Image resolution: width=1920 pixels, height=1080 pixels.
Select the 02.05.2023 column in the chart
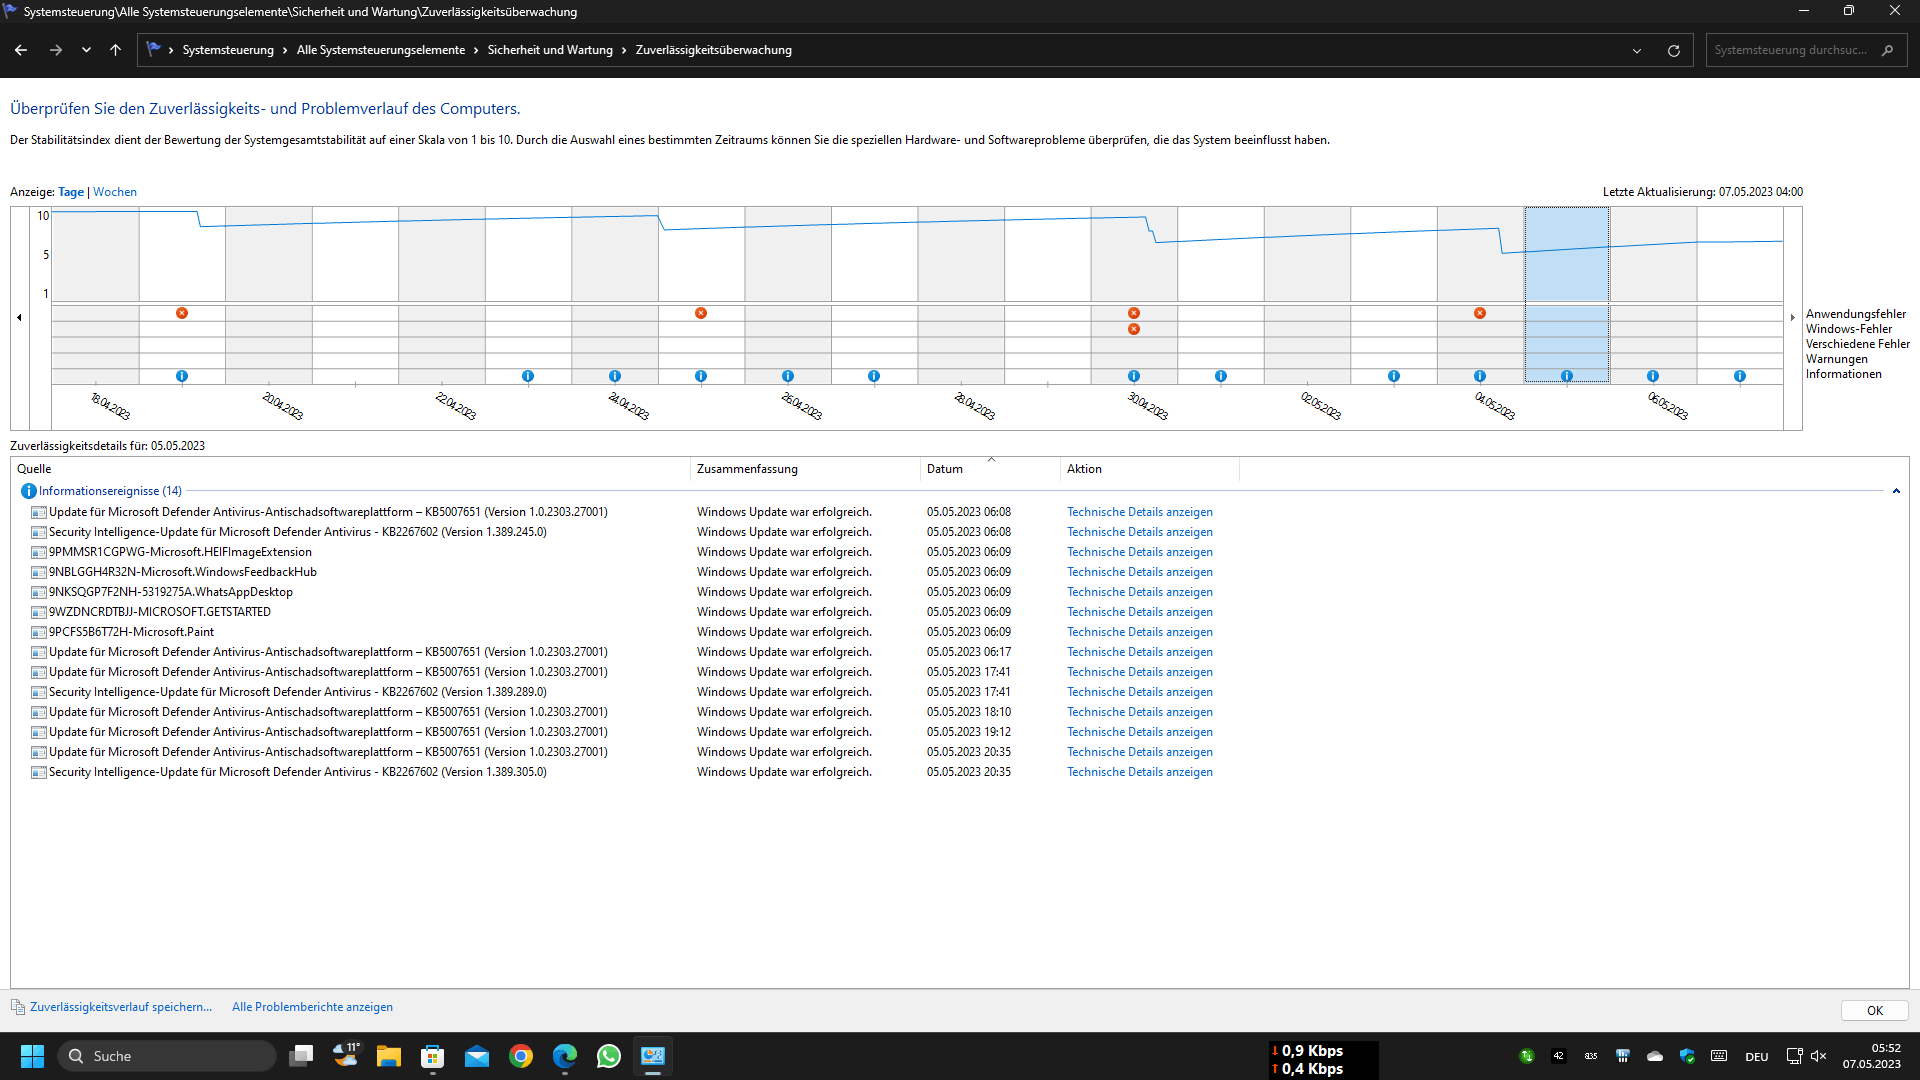(1307, 295)
